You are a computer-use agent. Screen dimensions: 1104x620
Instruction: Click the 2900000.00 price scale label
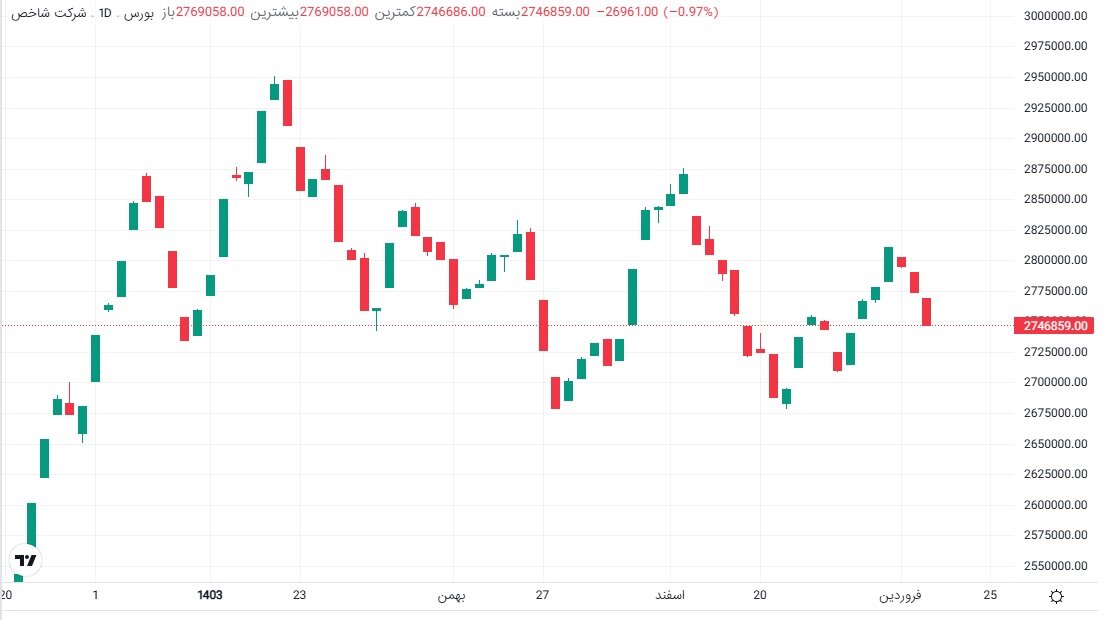tap(1056, 138)
